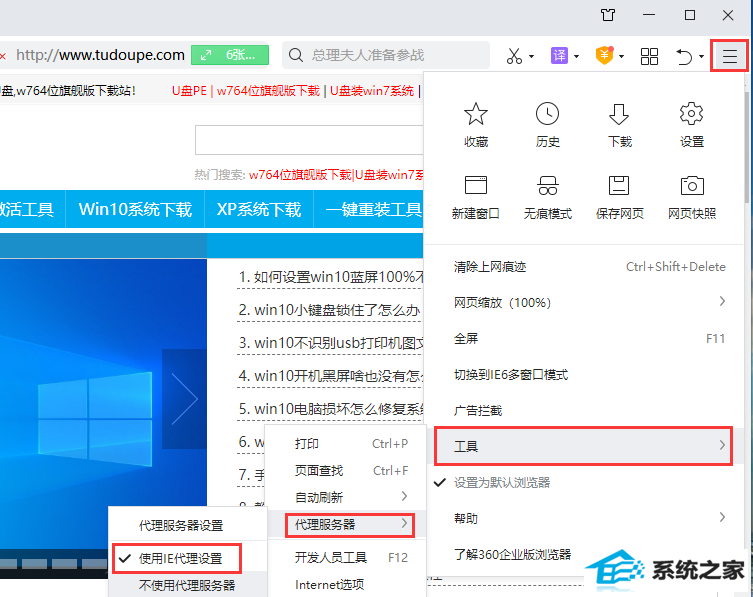The height and width of the screenshot is (597, 753).
Task: Open the Favorites (收藏) star icon
Action: point(475,114)
